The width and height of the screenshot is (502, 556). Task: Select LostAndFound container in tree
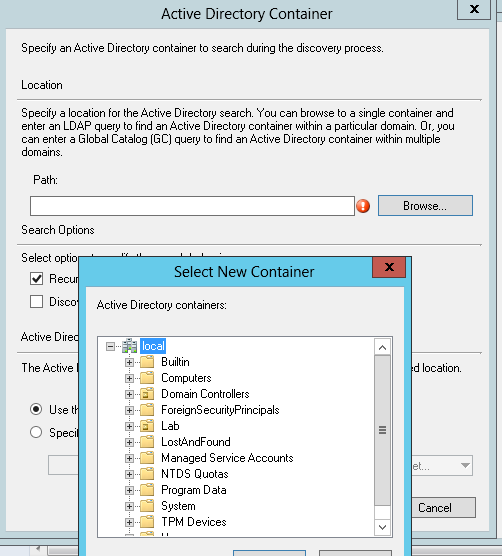click(196, 442)
